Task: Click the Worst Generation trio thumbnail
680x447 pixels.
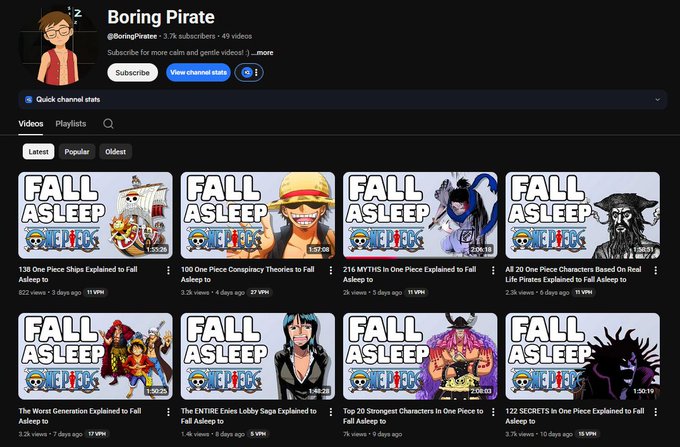Action: point(95,356)
